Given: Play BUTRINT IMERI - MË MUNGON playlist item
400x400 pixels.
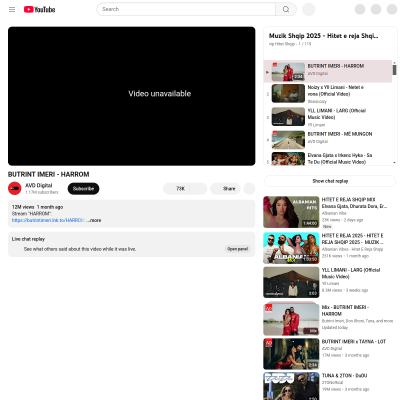Looking at the screenshot, I should point(328,140).
